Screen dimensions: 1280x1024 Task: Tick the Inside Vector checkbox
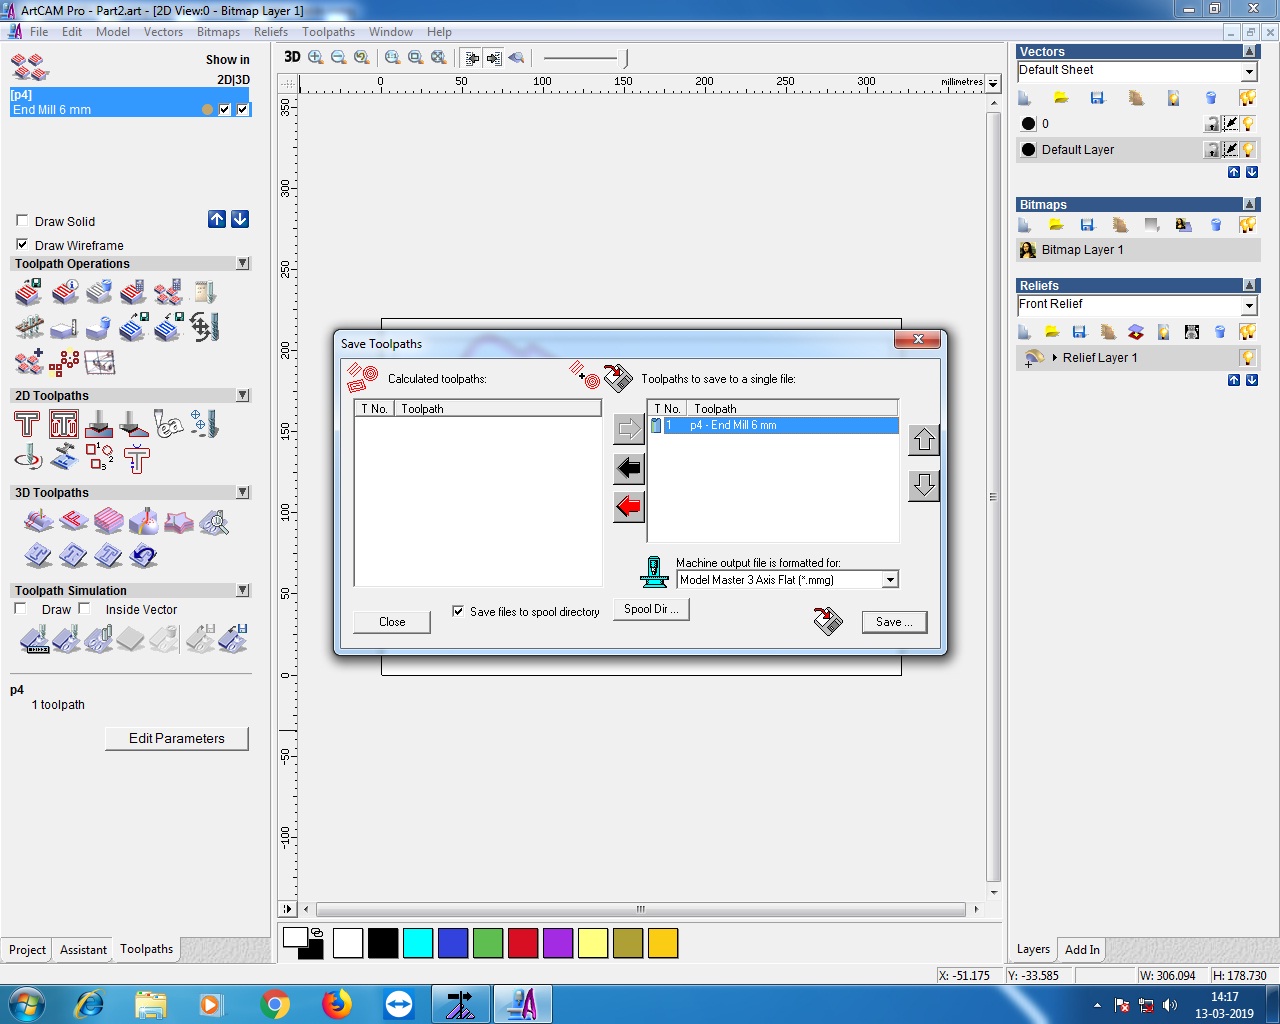(x=84, y=609)
